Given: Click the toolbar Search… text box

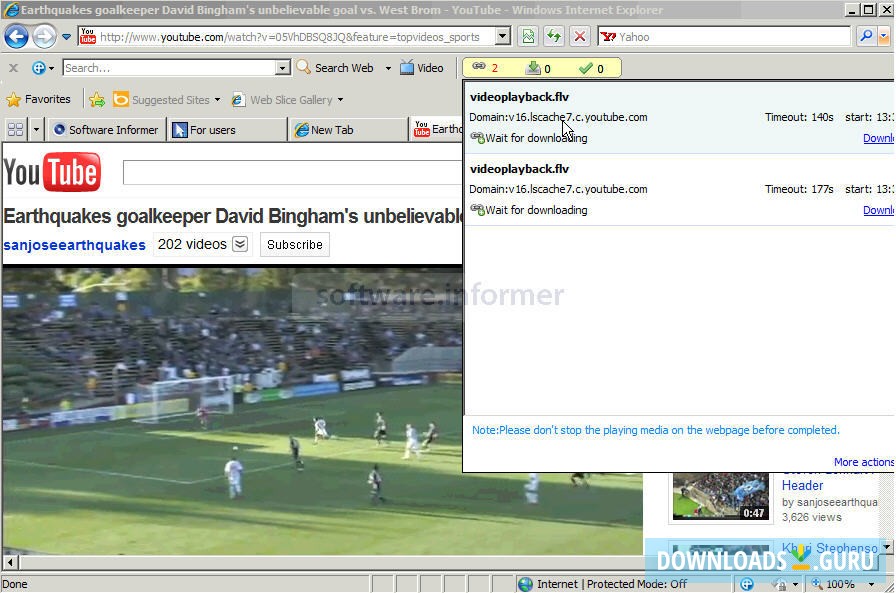Looking at the screenshot, I should click(170, 68).
